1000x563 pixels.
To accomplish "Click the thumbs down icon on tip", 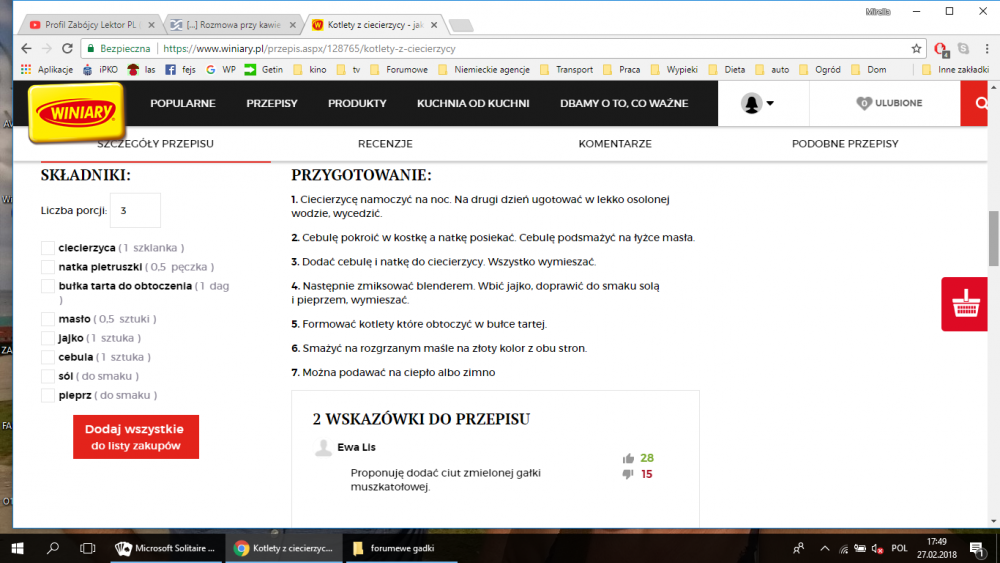I will click(x=628, y=474).
